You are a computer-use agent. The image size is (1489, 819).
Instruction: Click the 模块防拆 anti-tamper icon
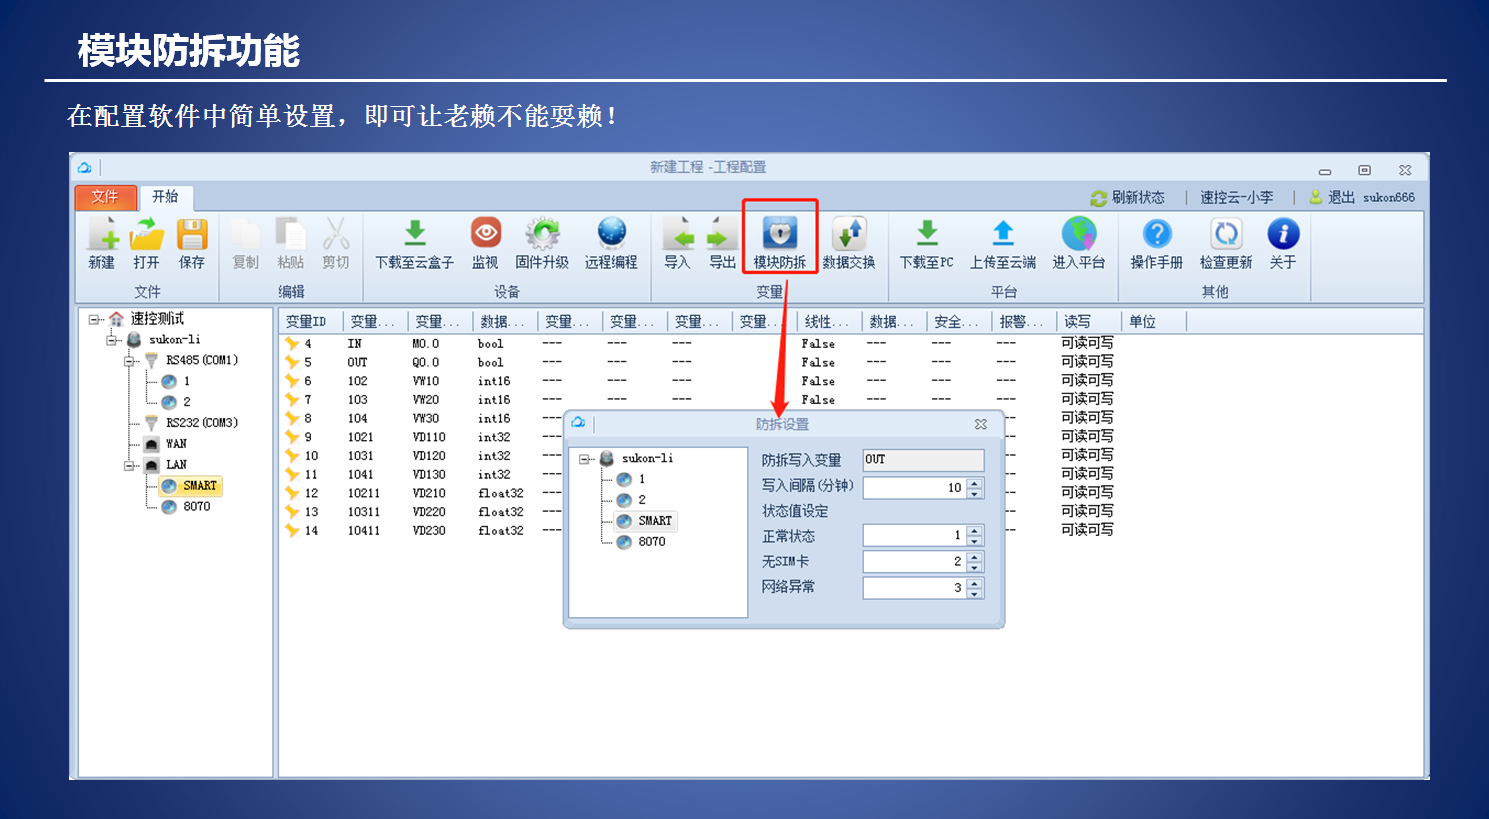click(x=779, y=235)
